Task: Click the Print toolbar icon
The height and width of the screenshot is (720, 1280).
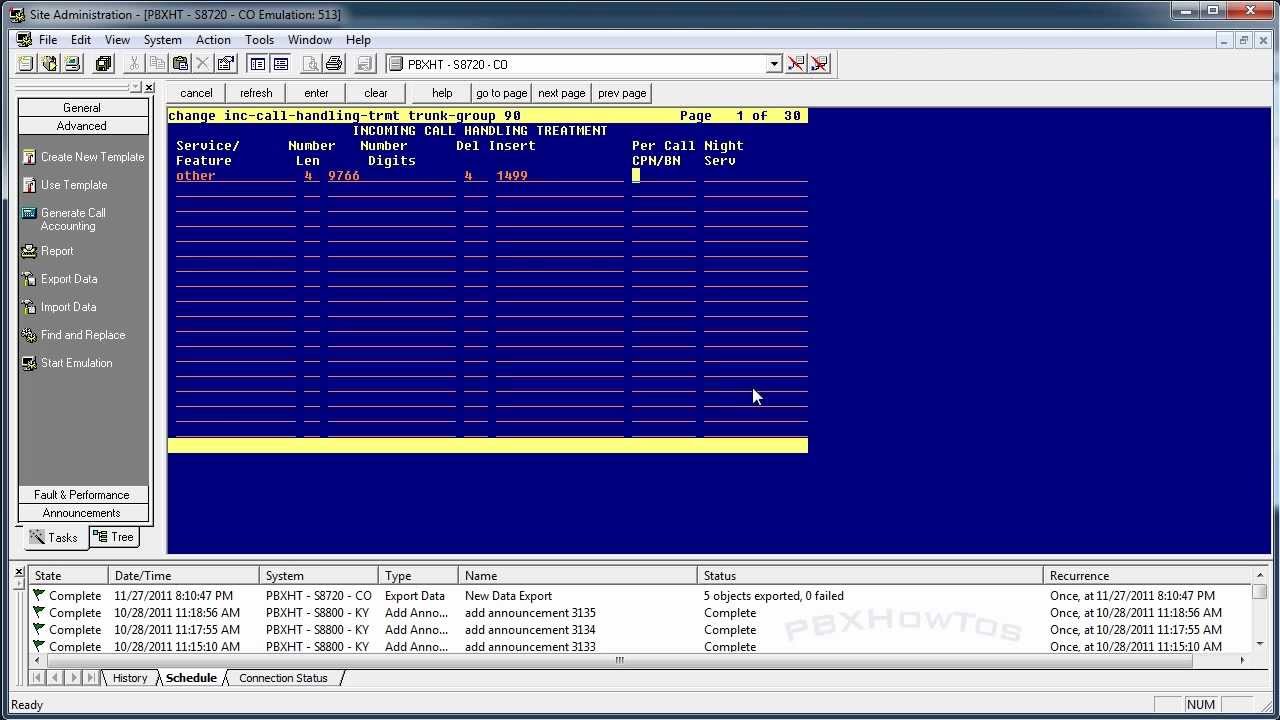Action: (x=334, y=64)
